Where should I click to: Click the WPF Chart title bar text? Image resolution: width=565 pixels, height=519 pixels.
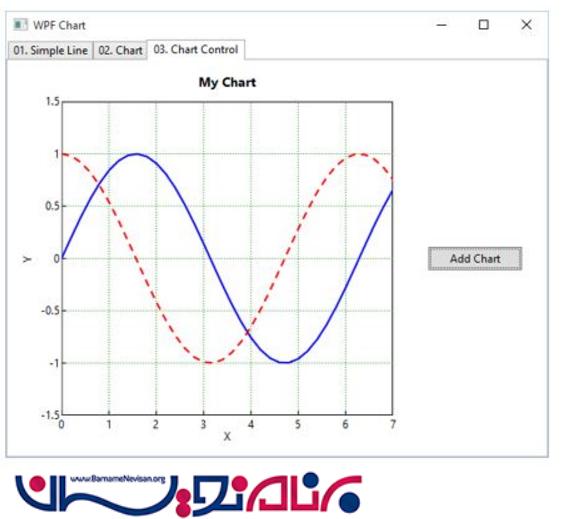click(x=59, y=25)
